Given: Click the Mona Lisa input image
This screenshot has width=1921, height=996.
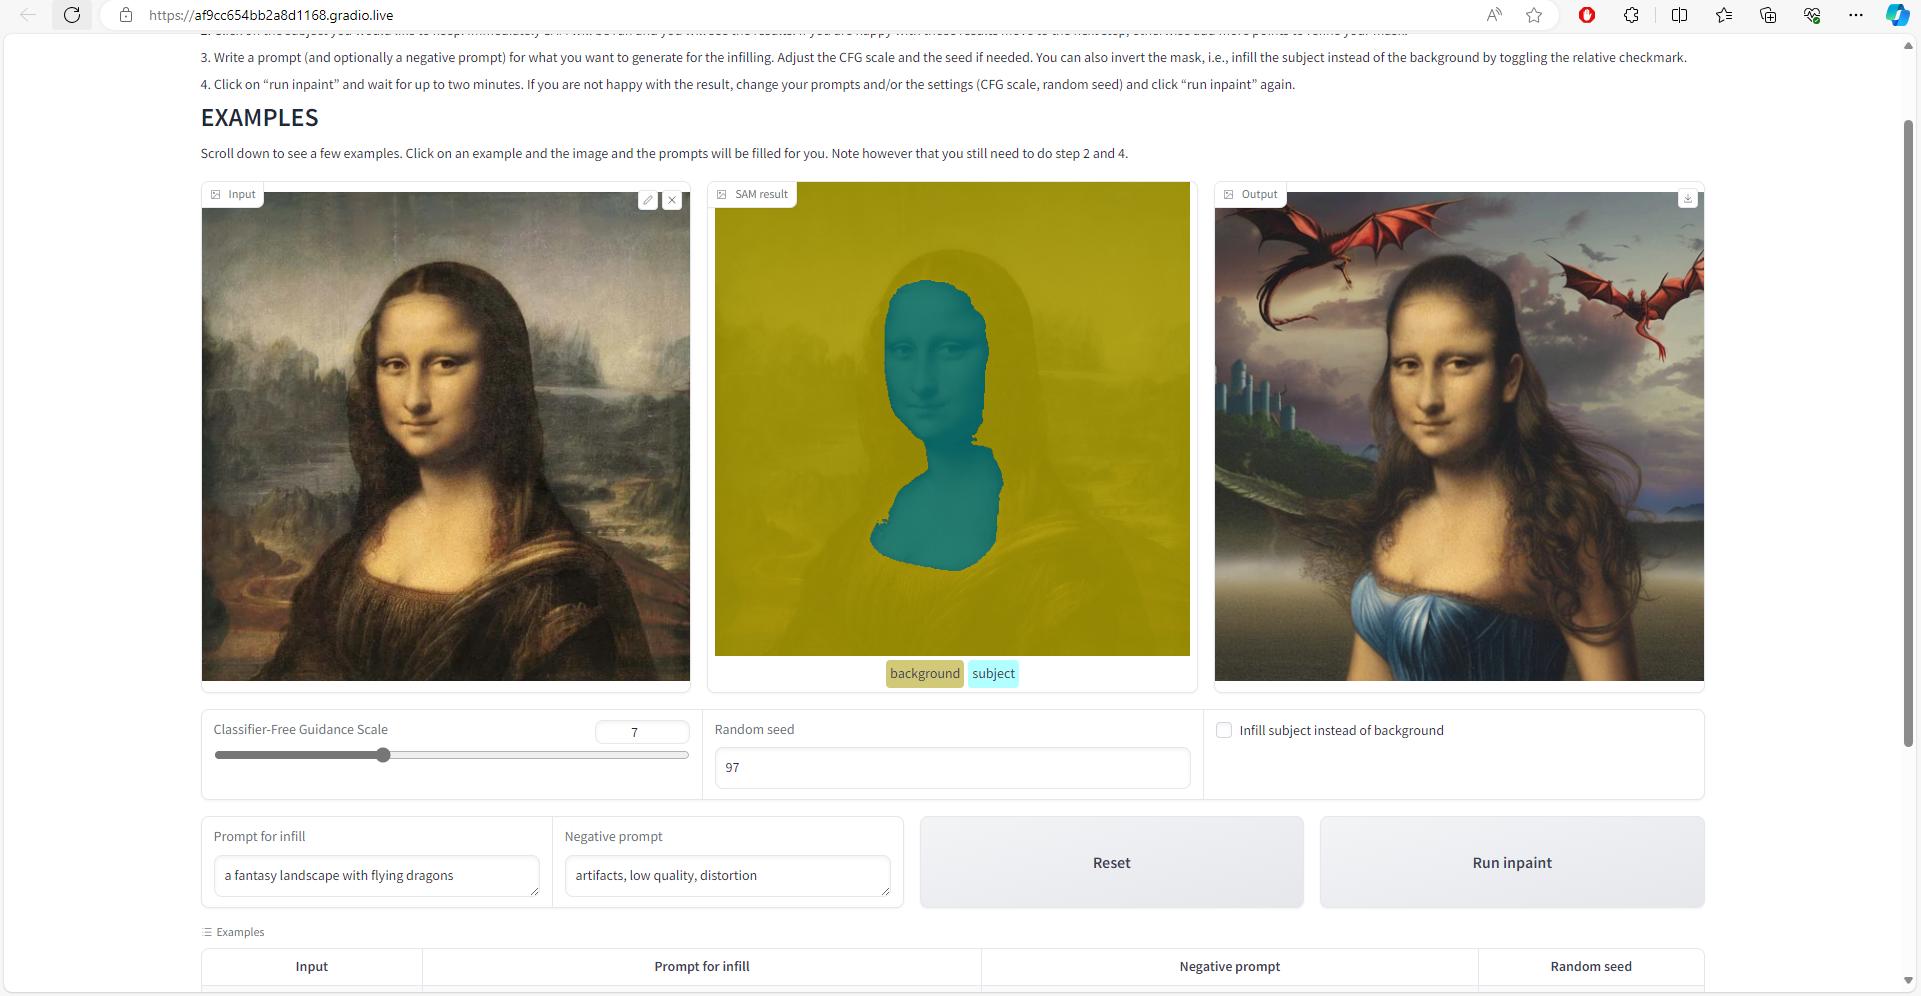Looking at the screenshot, I should pyautogui.click(x=446, y=436).
